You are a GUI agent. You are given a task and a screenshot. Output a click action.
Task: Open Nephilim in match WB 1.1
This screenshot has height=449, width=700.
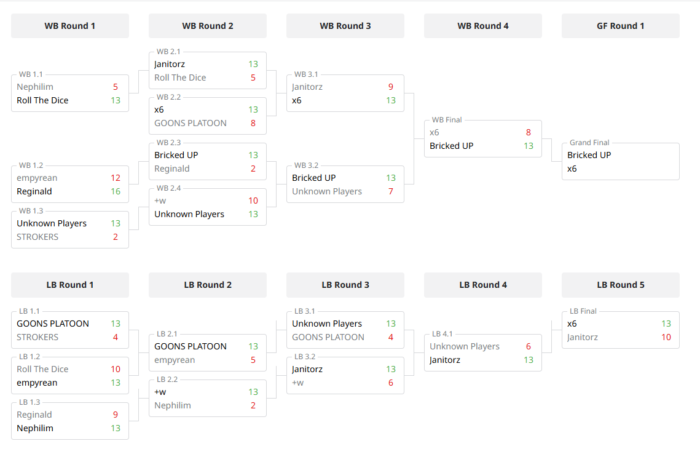[35, 87]
